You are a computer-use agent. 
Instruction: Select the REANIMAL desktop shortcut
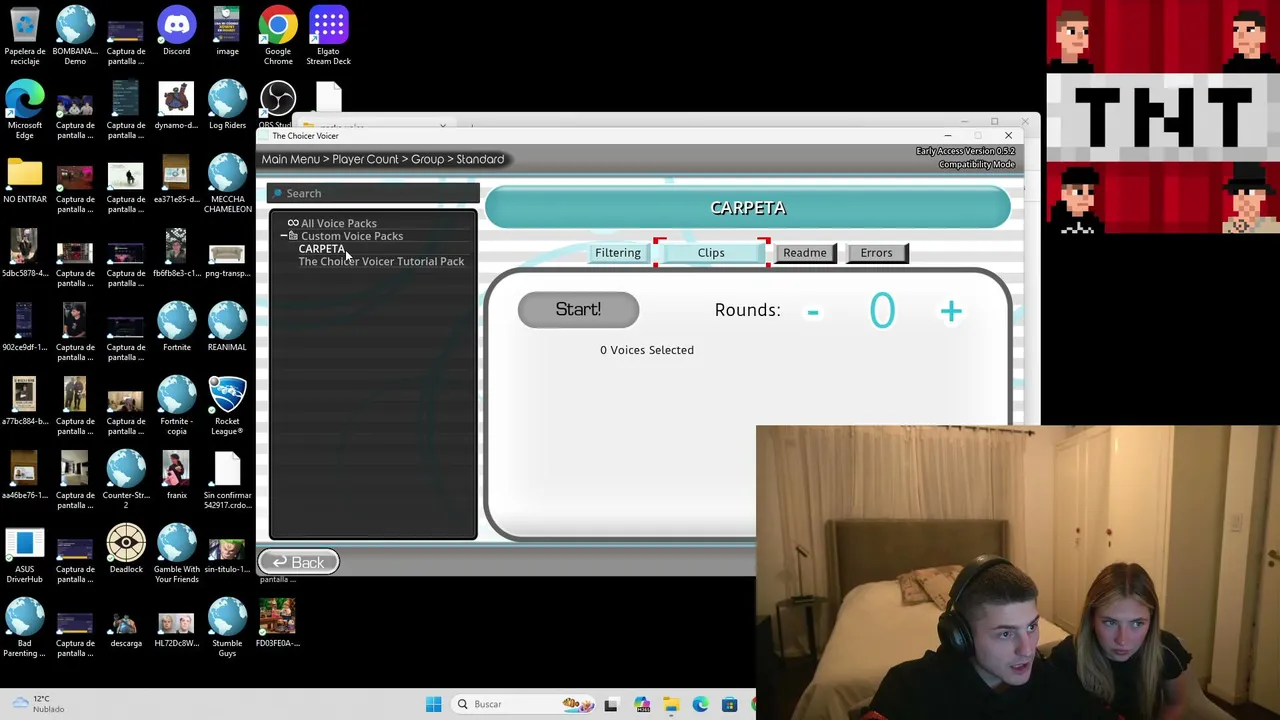pyautogui.click(x=227, y=328)
